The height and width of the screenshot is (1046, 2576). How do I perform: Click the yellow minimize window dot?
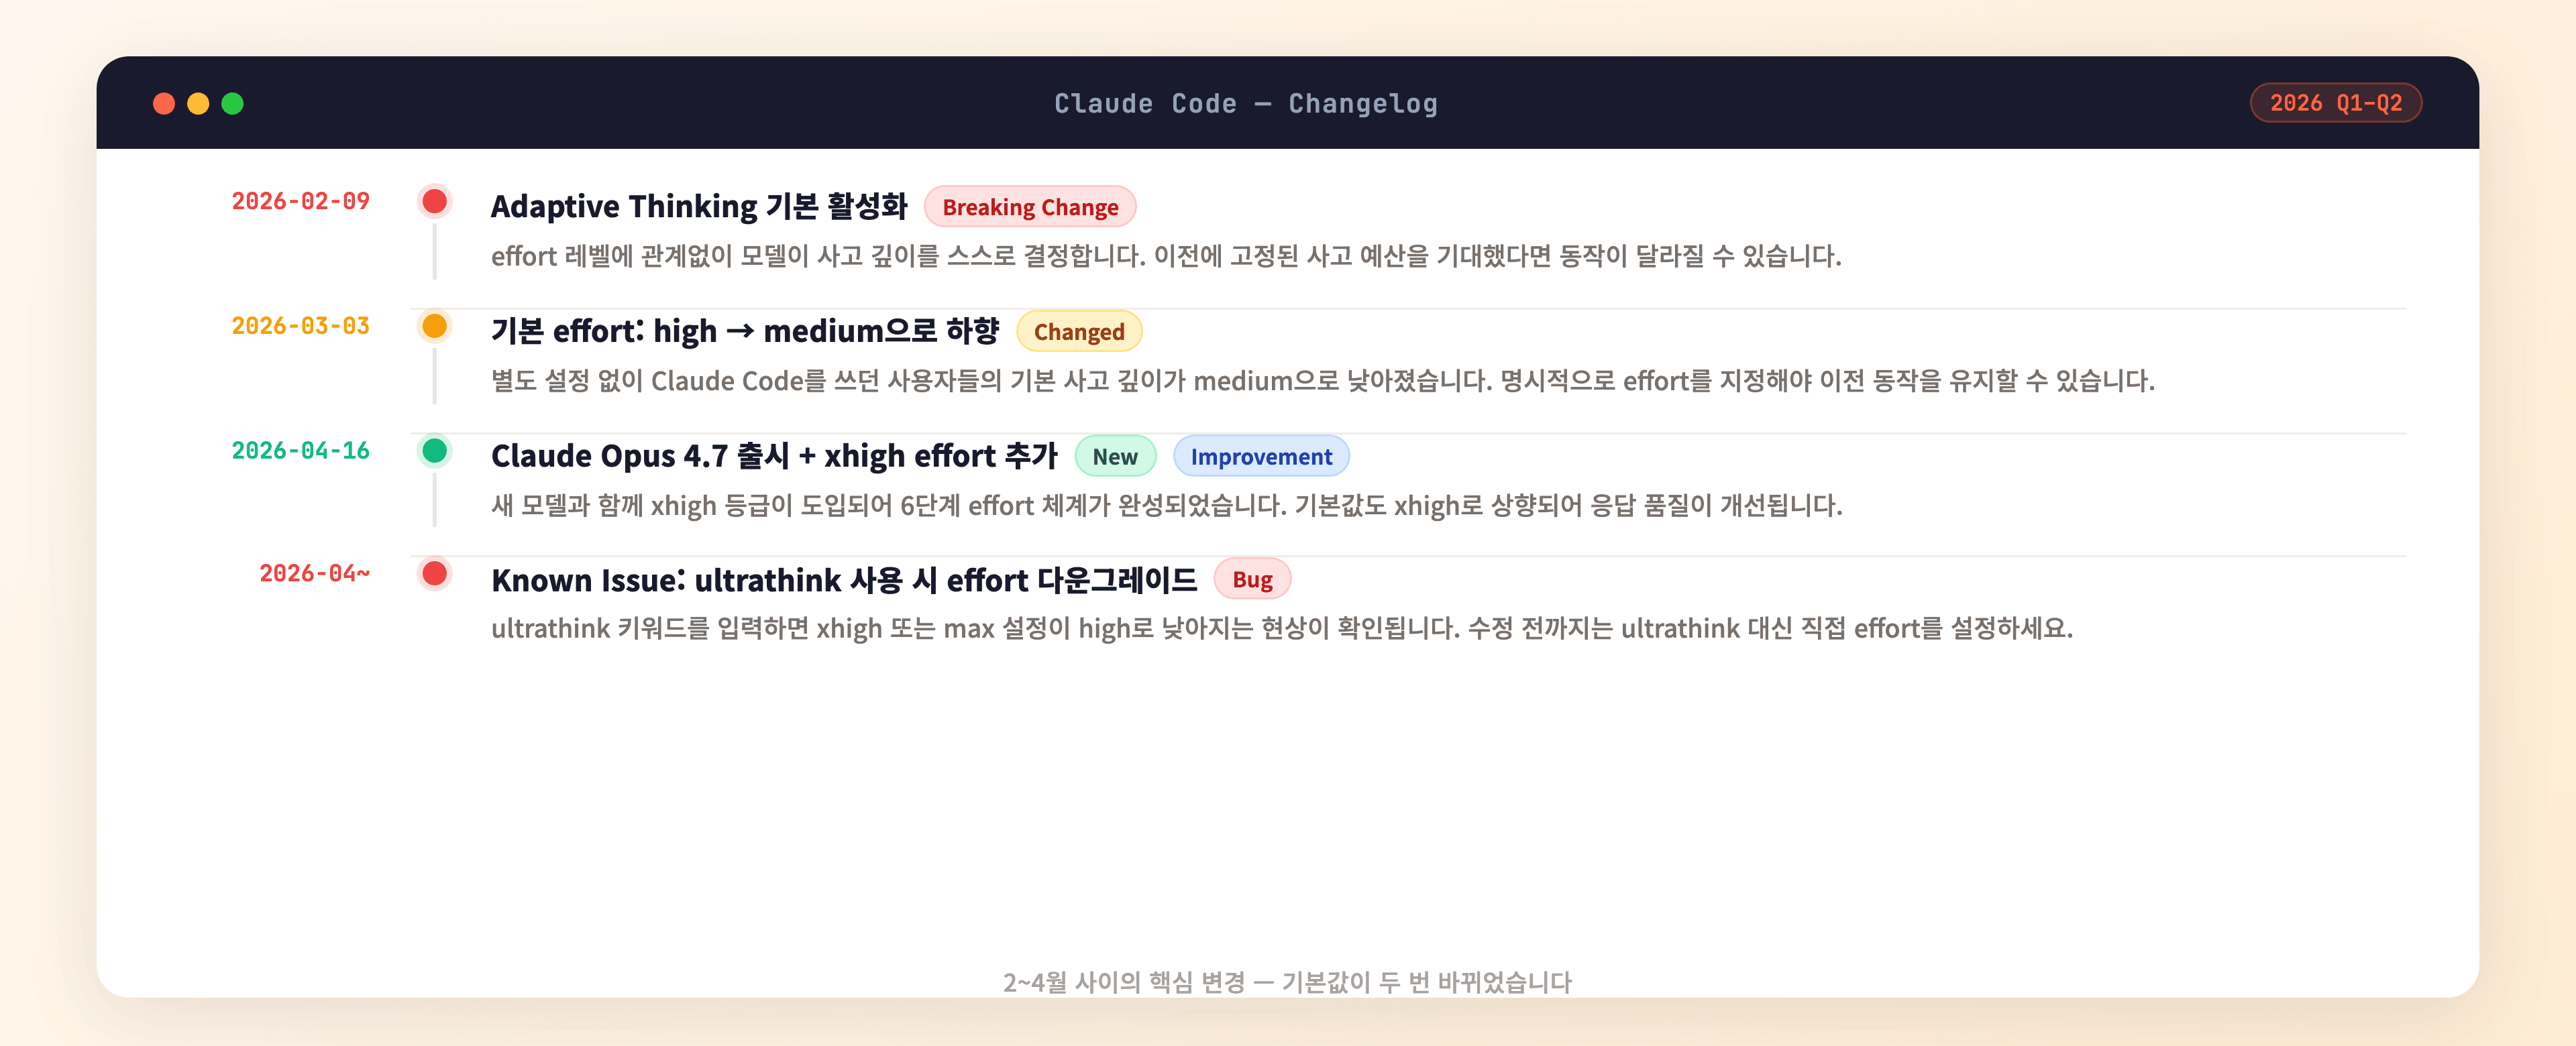click(198, 104)
